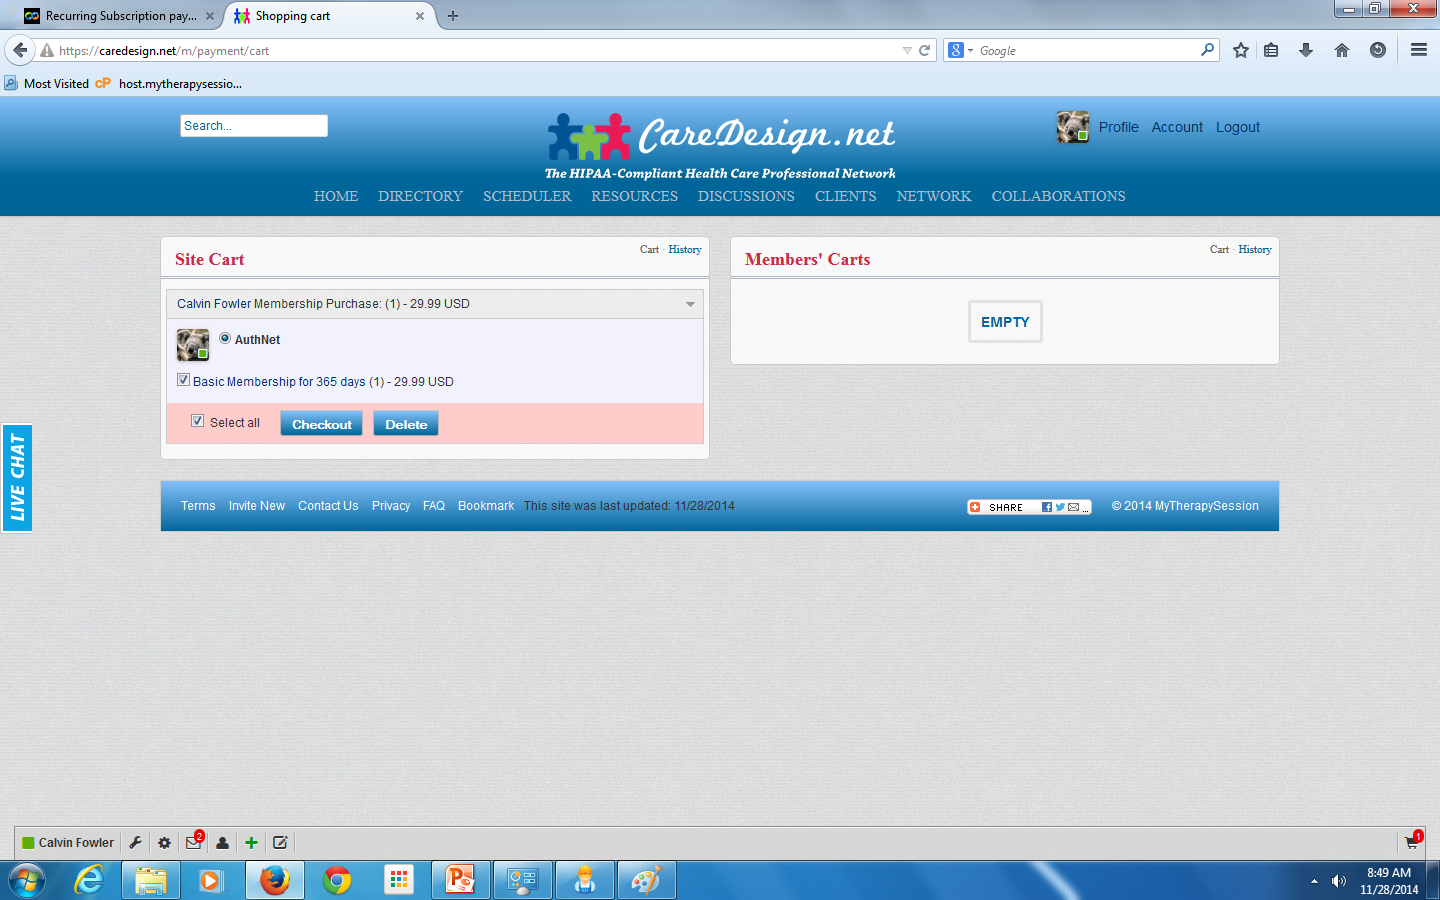Click the koala profile avatar in header
The image size is (1440, 900).
coord(1073,127)
